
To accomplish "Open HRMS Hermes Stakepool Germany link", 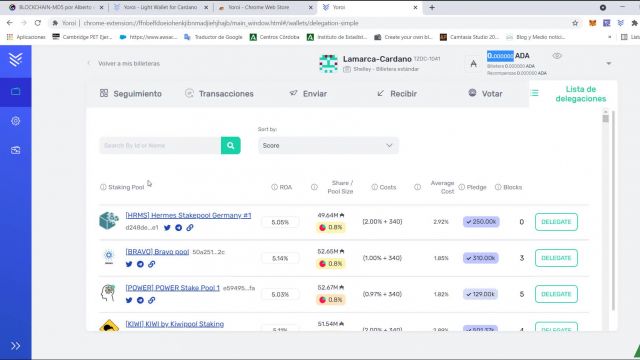I will coord(188,216).
